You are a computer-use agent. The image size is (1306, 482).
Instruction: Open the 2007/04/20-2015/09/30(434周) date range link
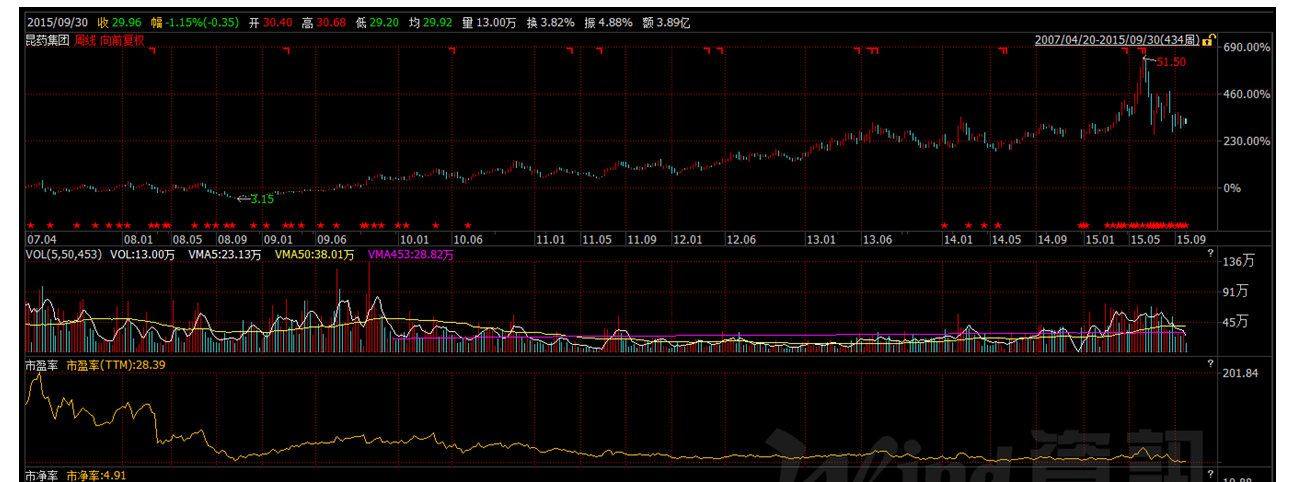coord(1118,41)
